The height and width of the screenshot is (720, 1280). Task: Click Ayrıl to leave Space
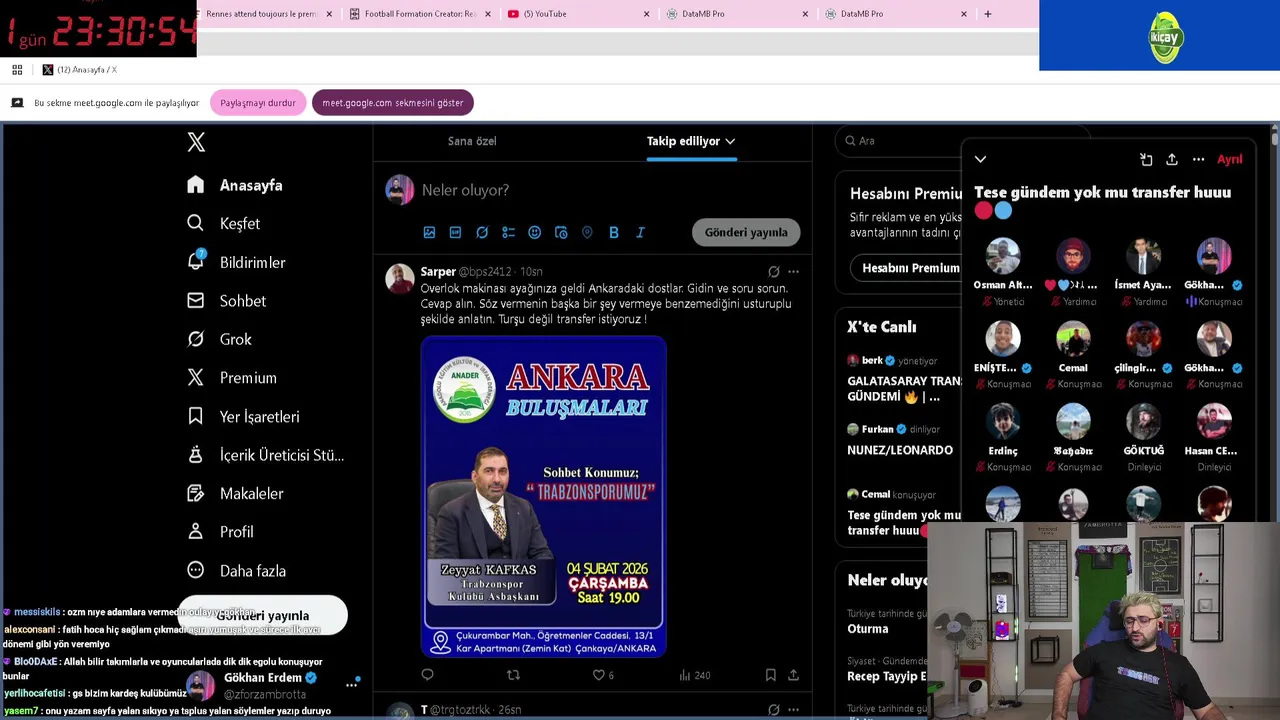[x=1229, y=159]
